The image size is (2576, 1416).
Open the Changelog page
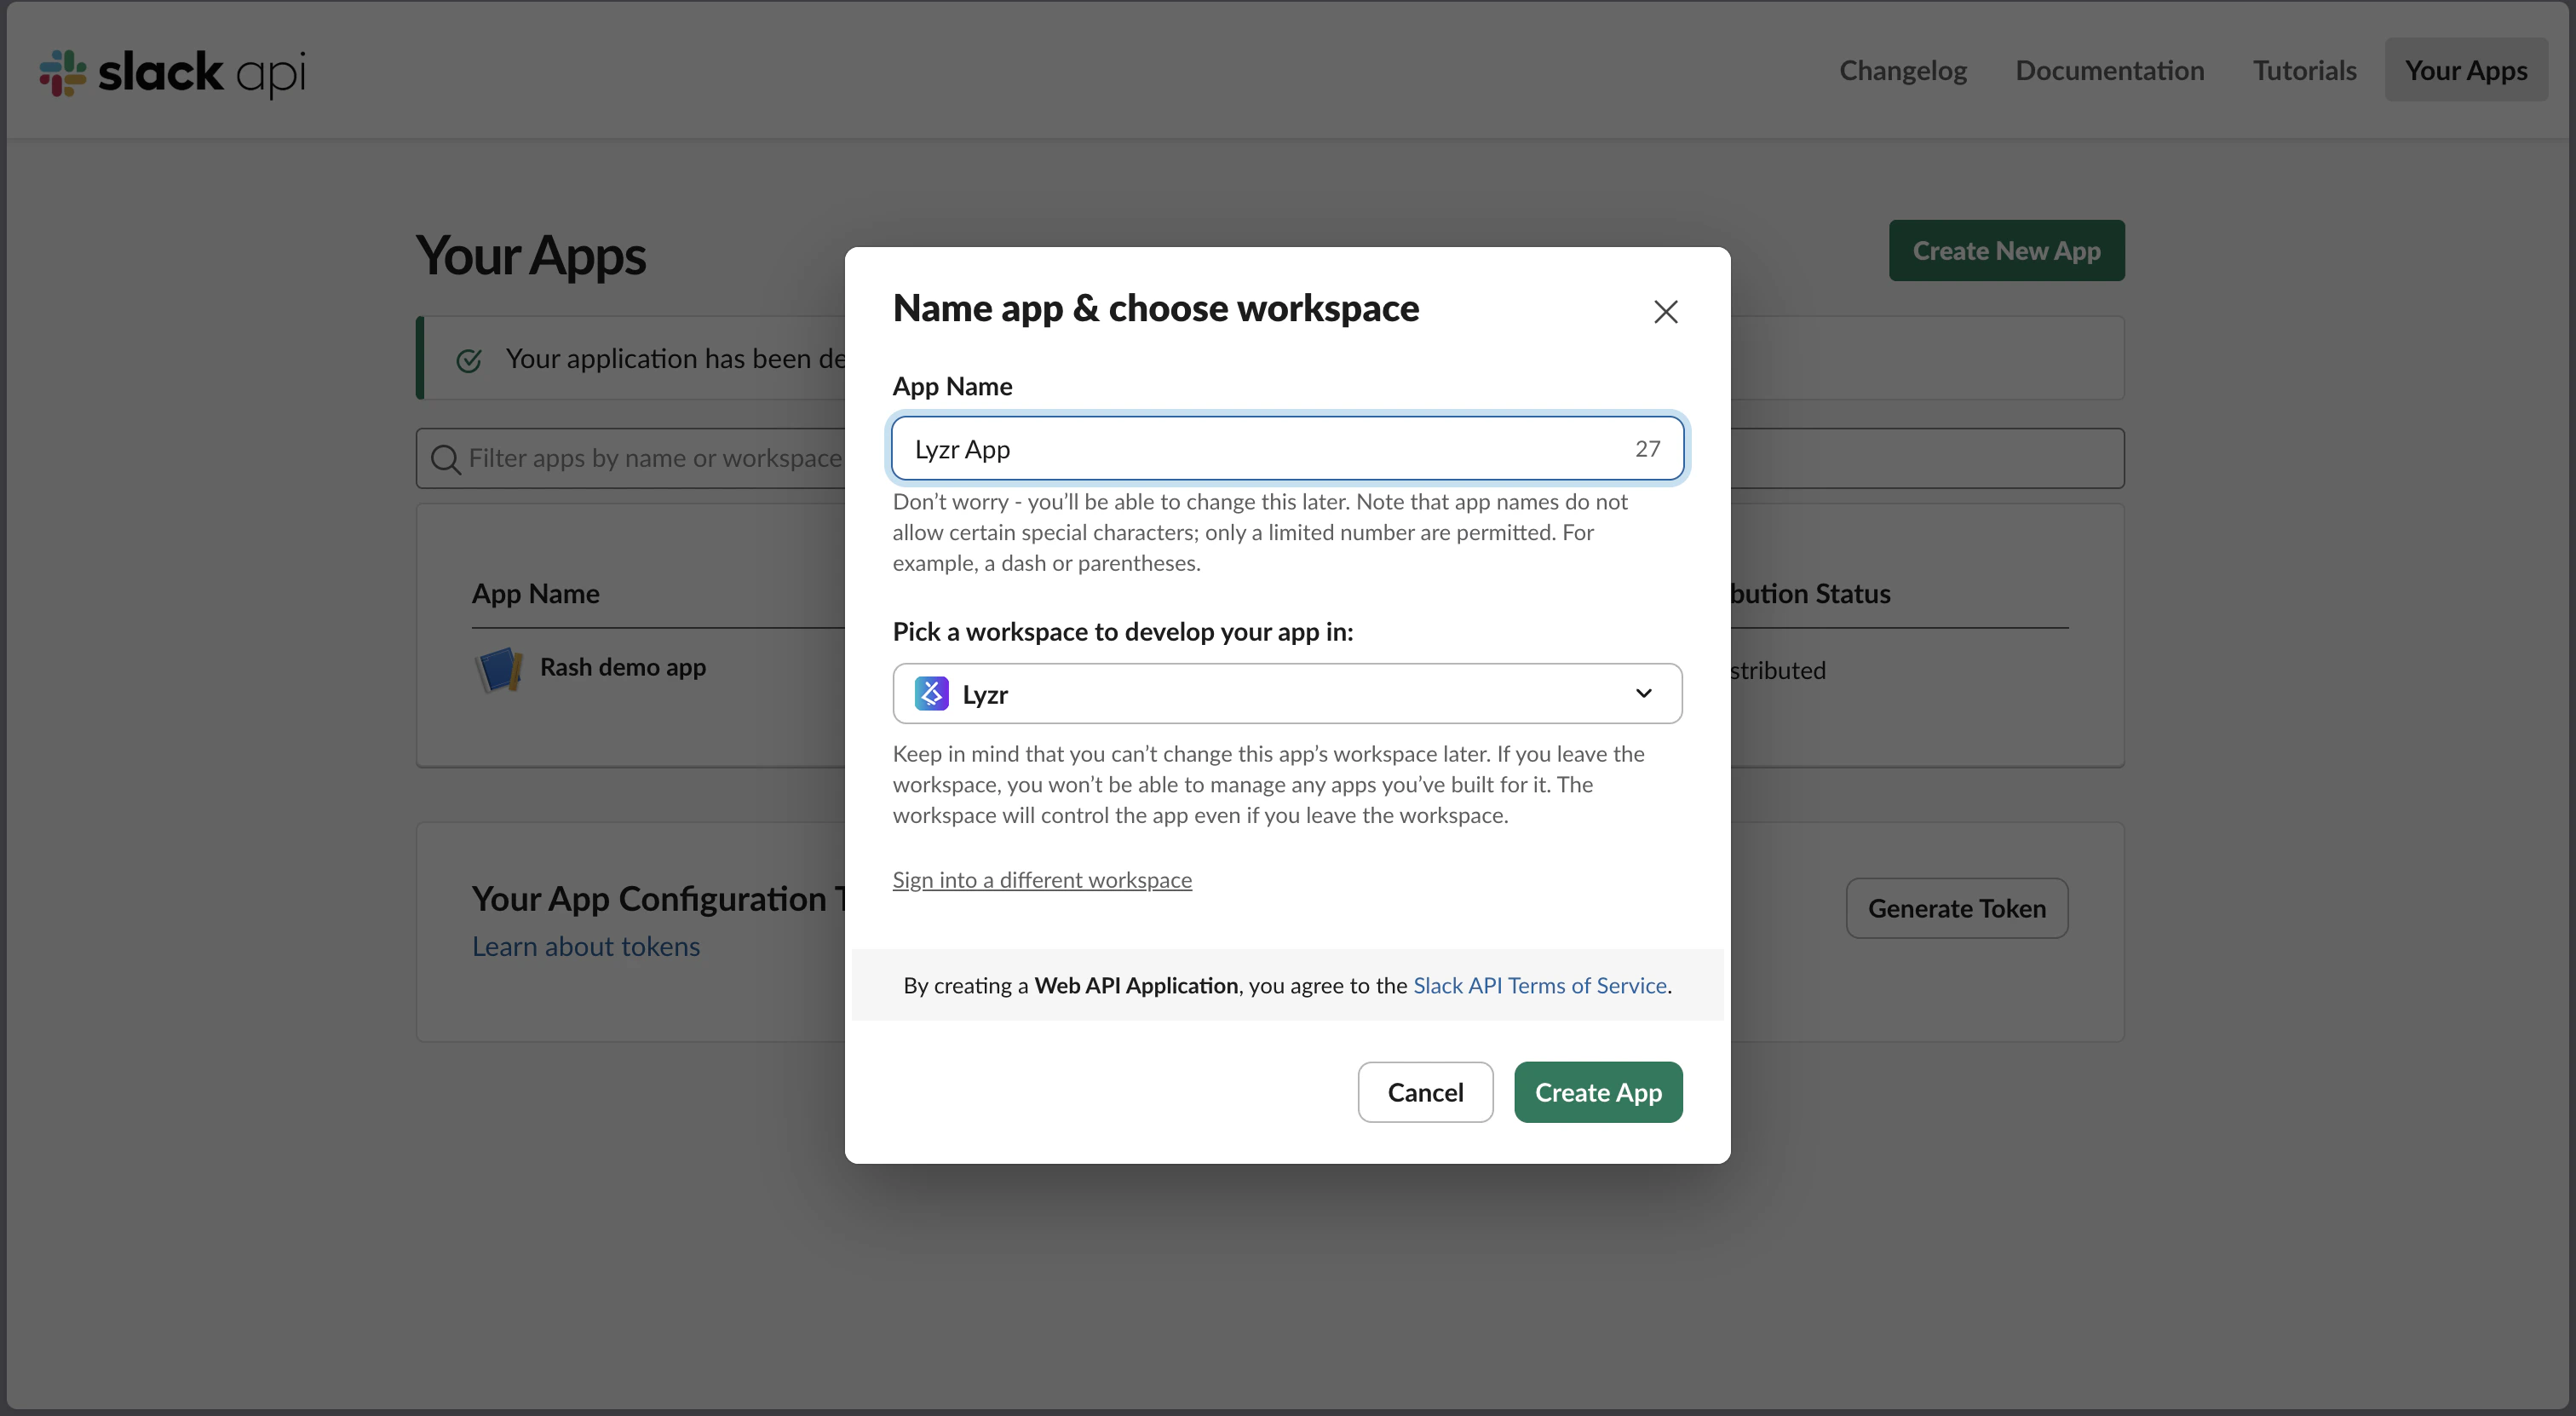click(1902, 71)
